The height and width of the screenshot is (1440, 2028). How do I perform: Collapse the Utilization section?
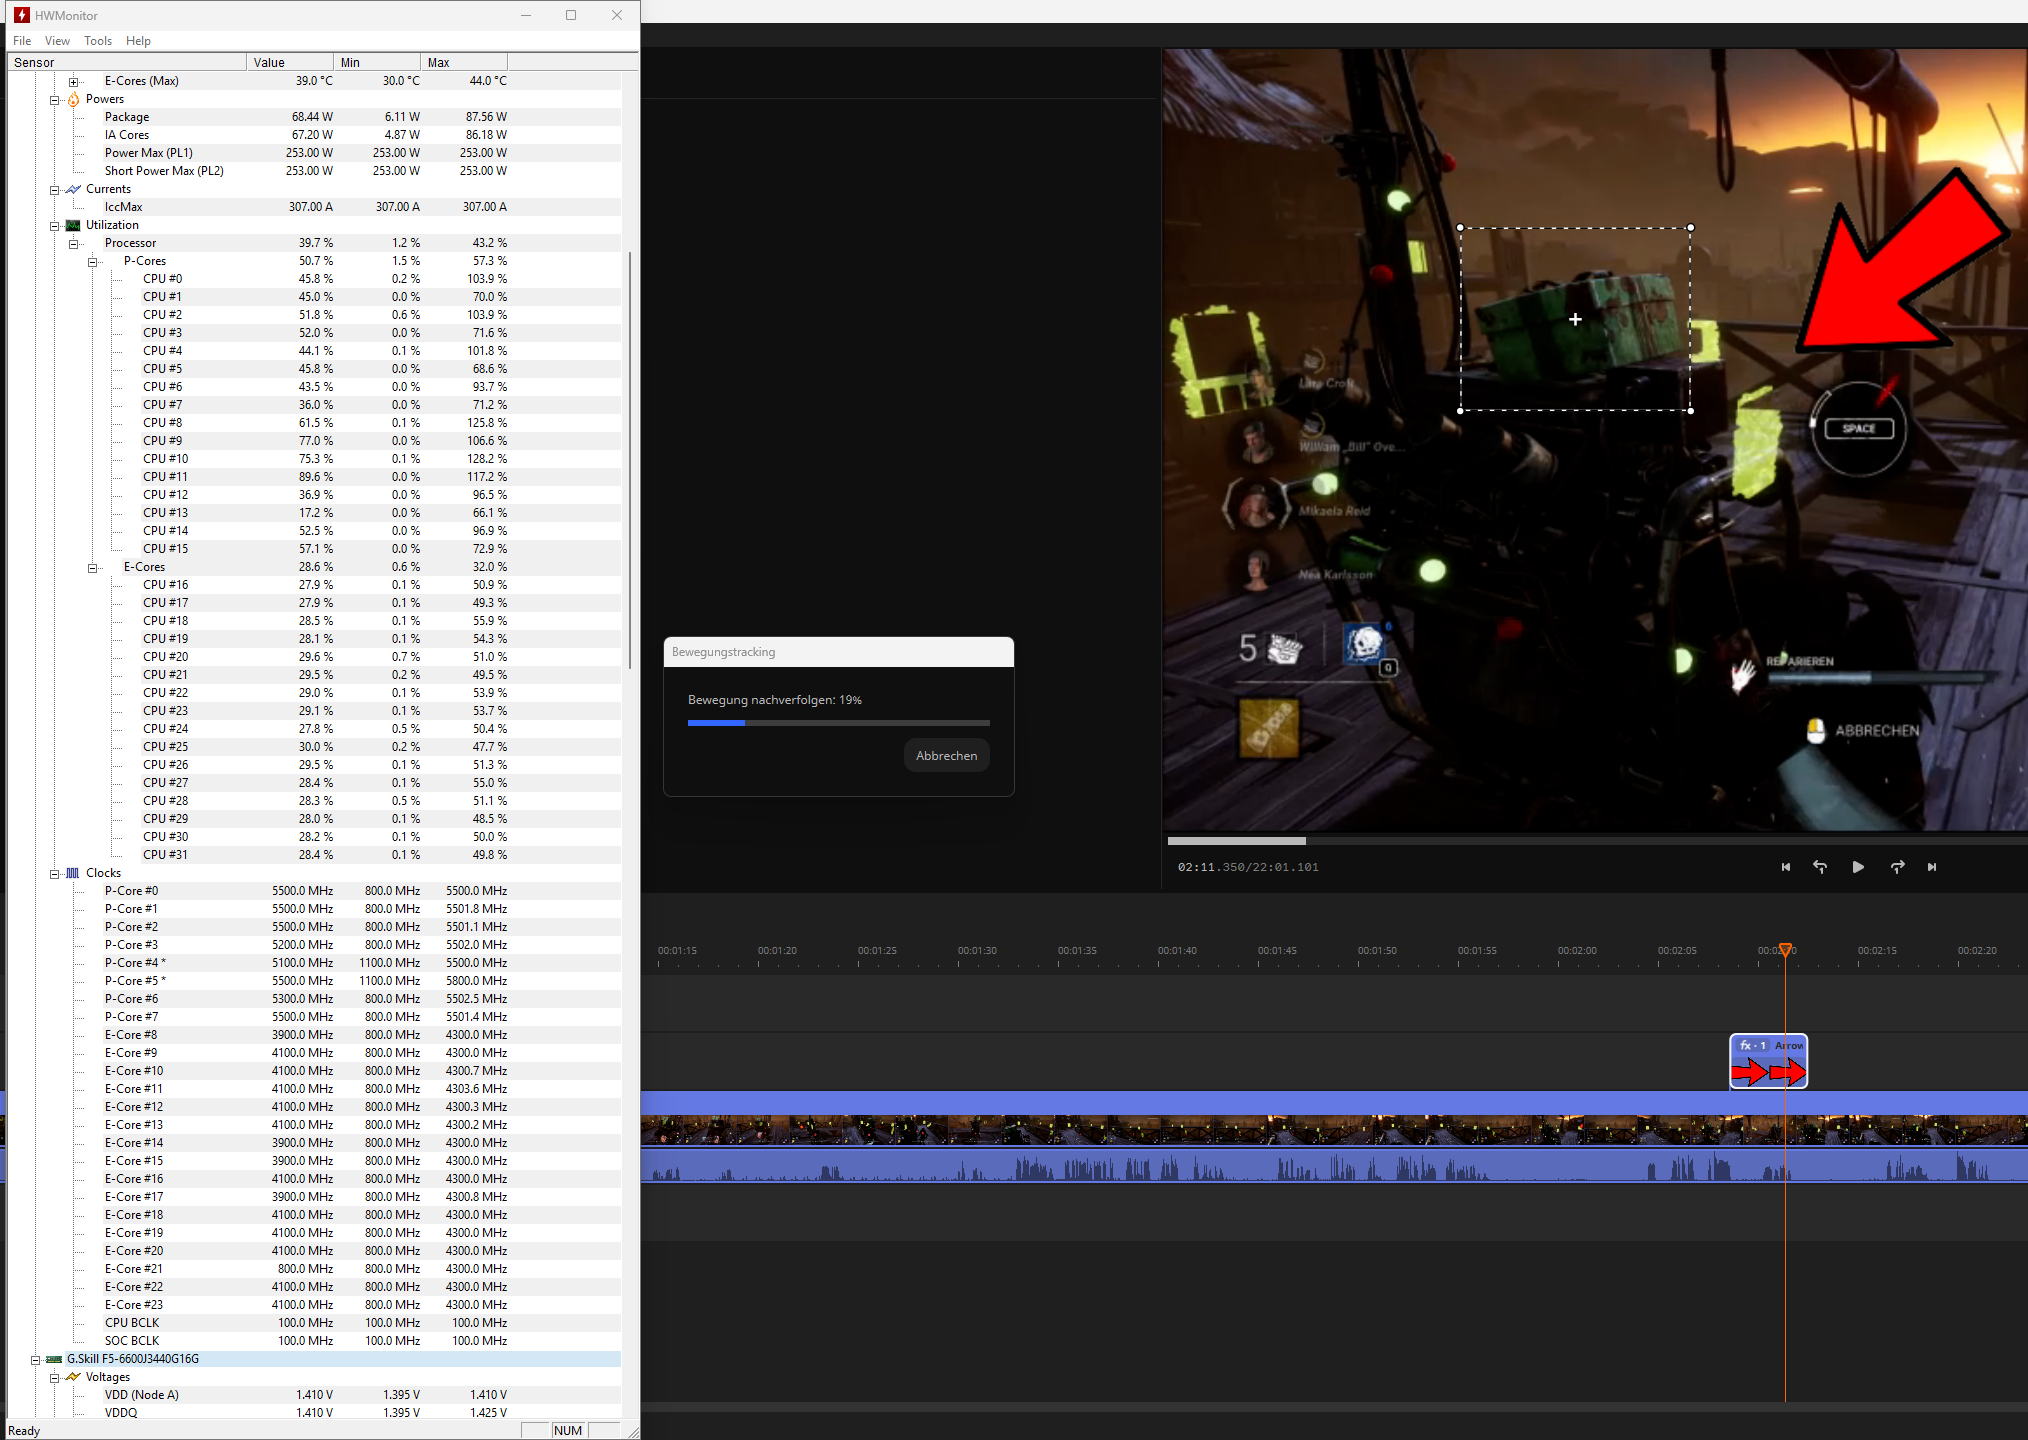click(54, 226)
